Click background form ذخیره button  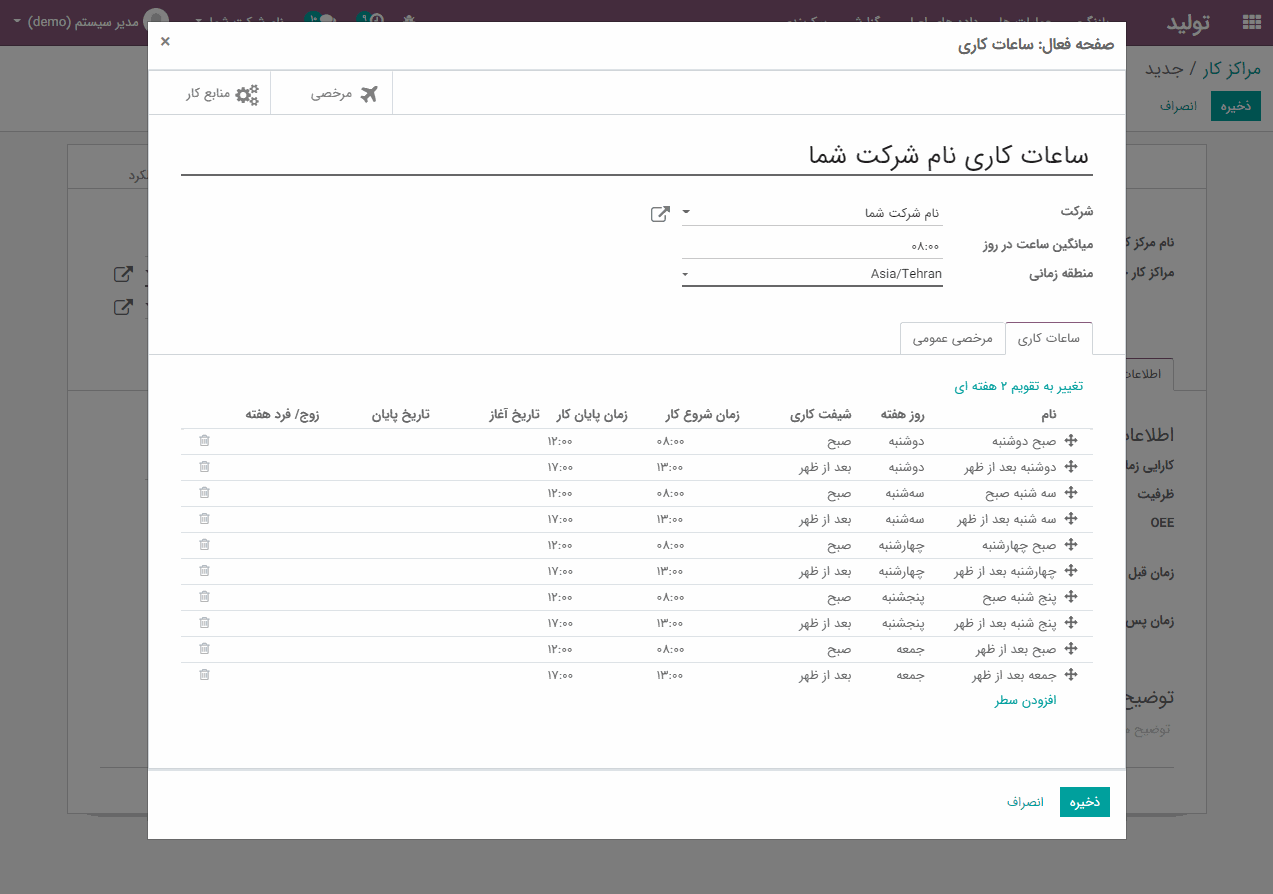pos(1236,106)
